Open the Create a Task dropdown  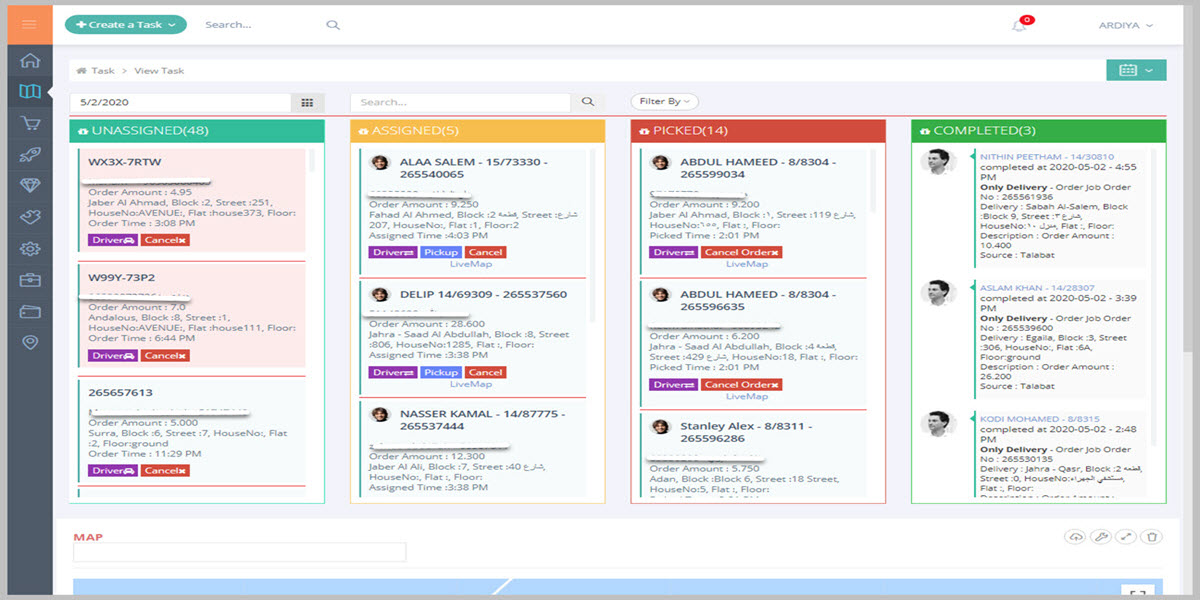pyautogui.click(x=126, y=24)
